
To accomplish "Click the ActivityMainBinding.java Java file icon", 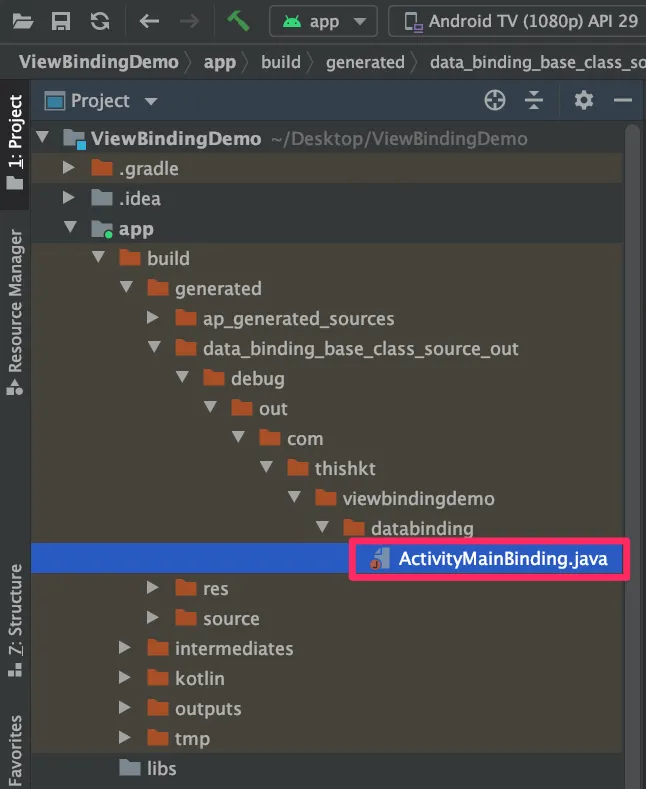I will coord(380,559).
